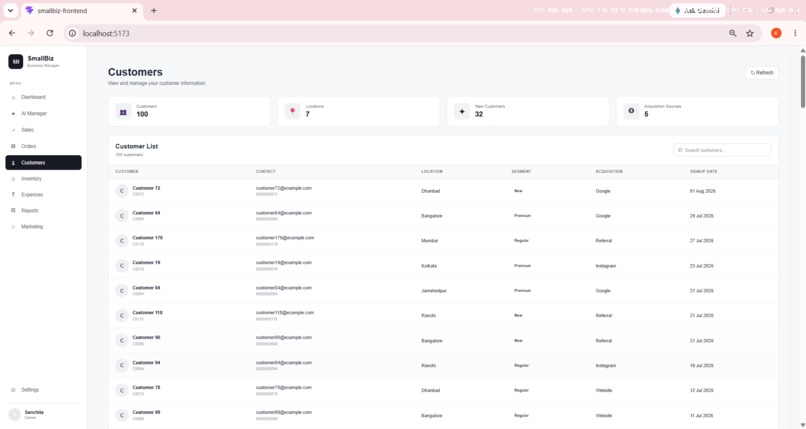This screenshot has width=806, height=429.
Task: Open the Chrome three-dot menu
Action: coord(795,33)
